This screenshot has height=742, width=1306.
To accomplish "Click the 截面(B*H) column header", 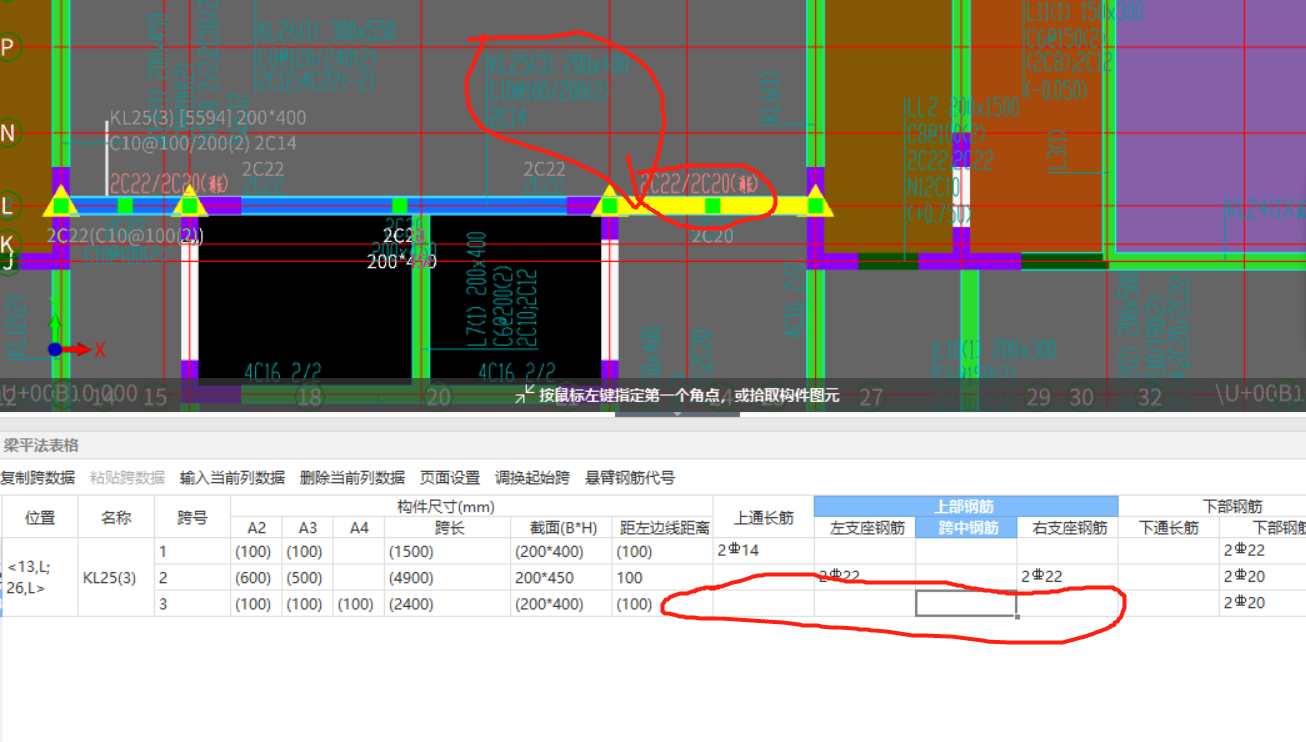I will pyautogui.click(x=560, y=527).
